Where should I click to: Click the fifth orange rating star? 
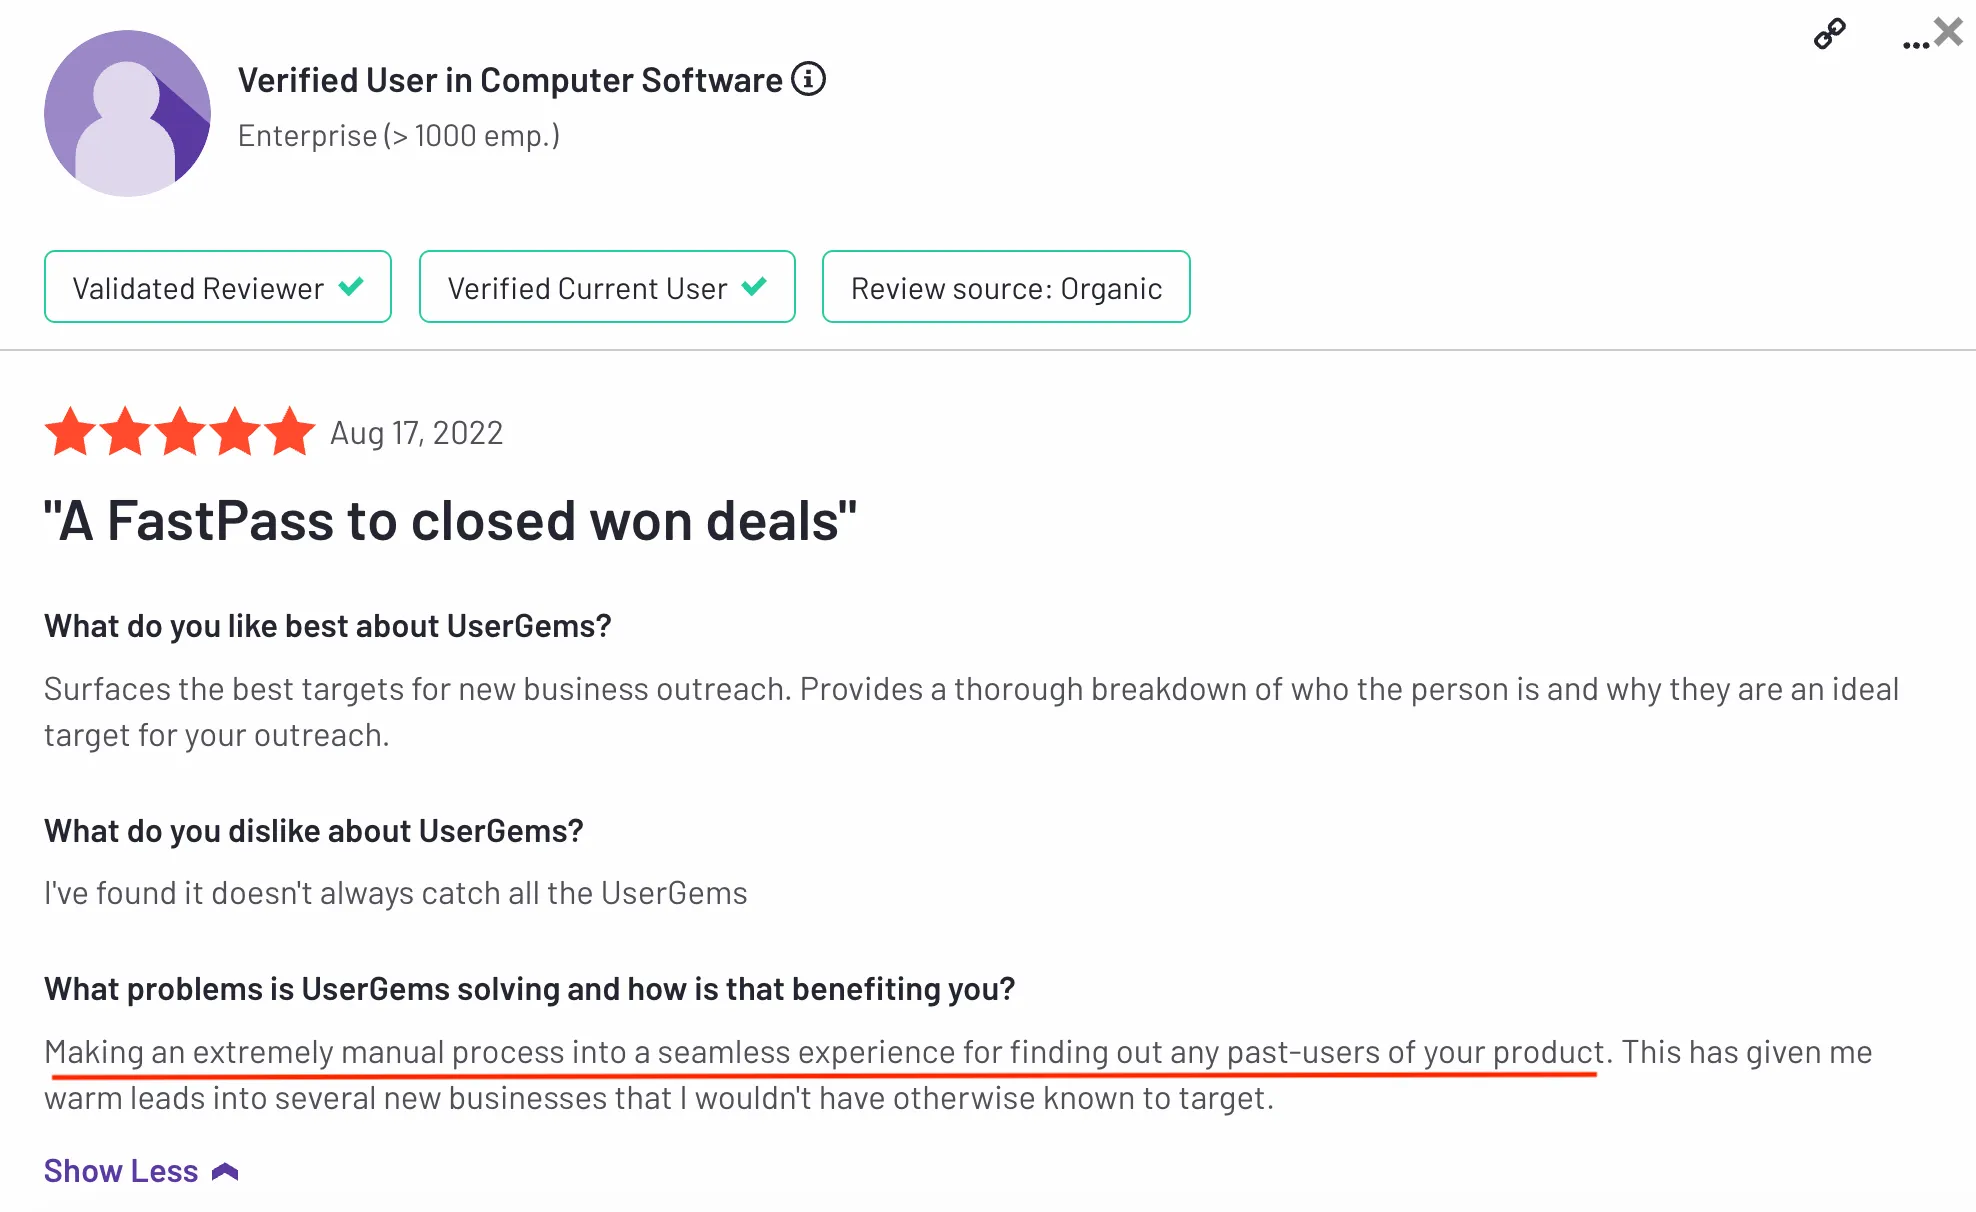[289, 432]
